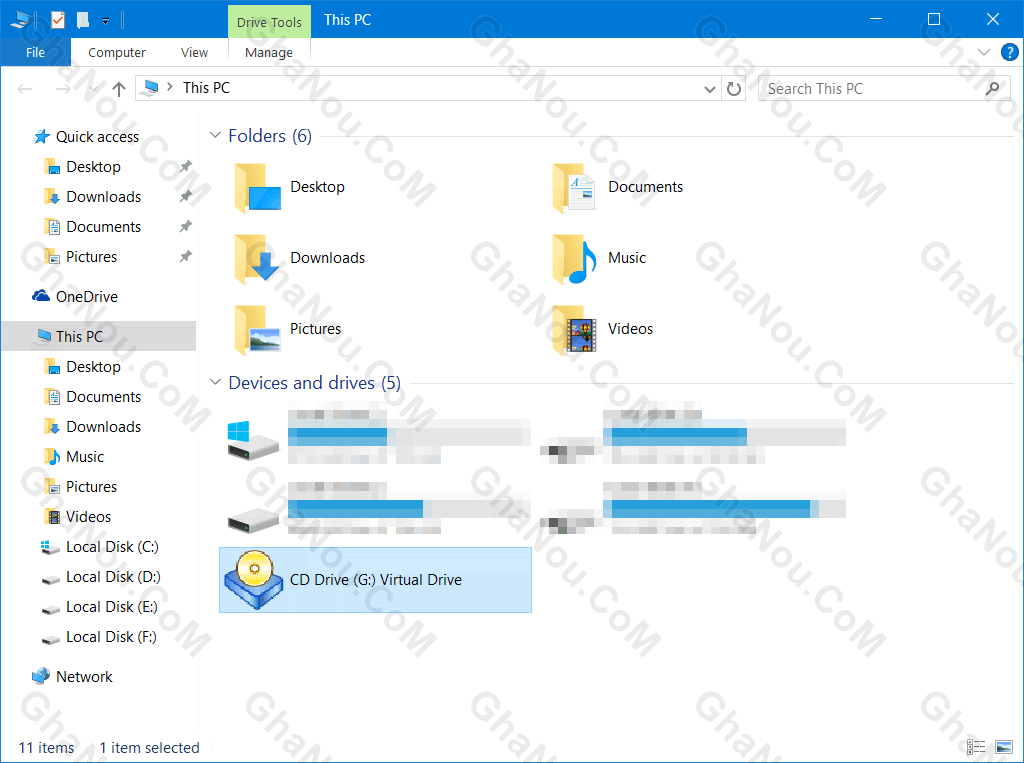Select the Music folder icon in Folders
Screen dimensions: 1024x763
pyautogui.click(x=573, y=259)
